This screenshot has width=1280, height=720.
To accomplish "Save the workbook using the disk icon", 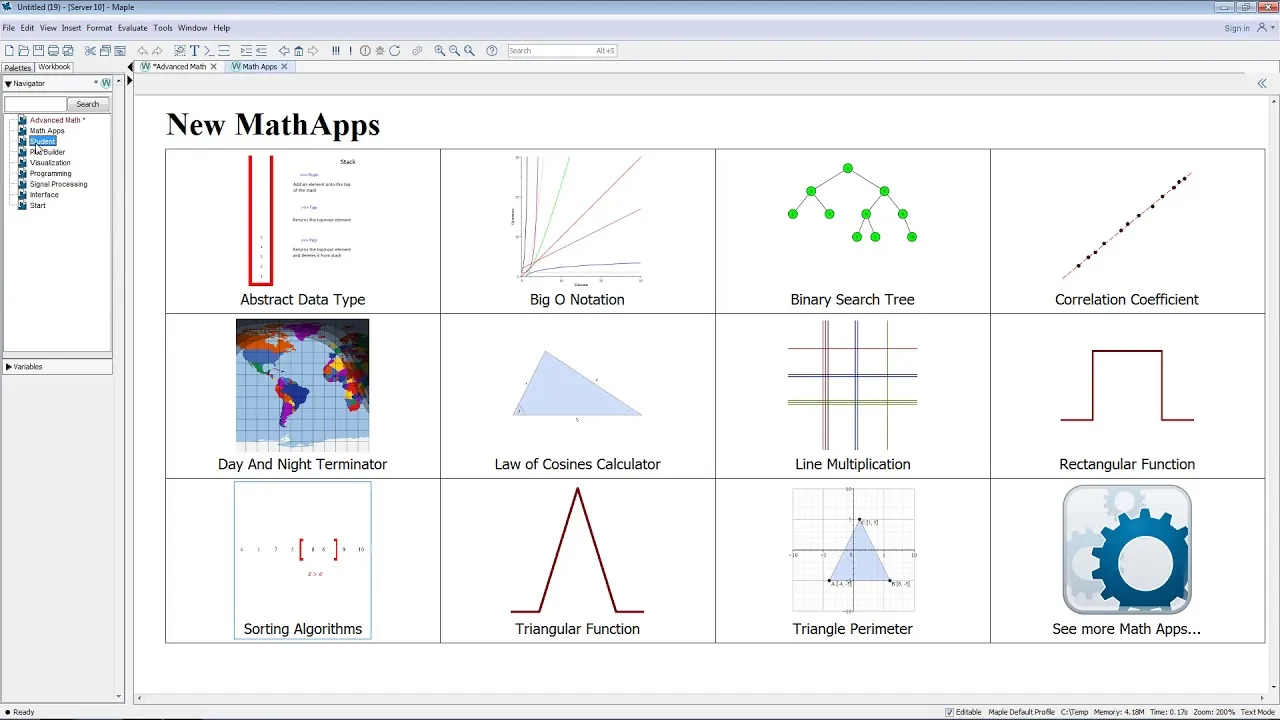I will 38,50.
